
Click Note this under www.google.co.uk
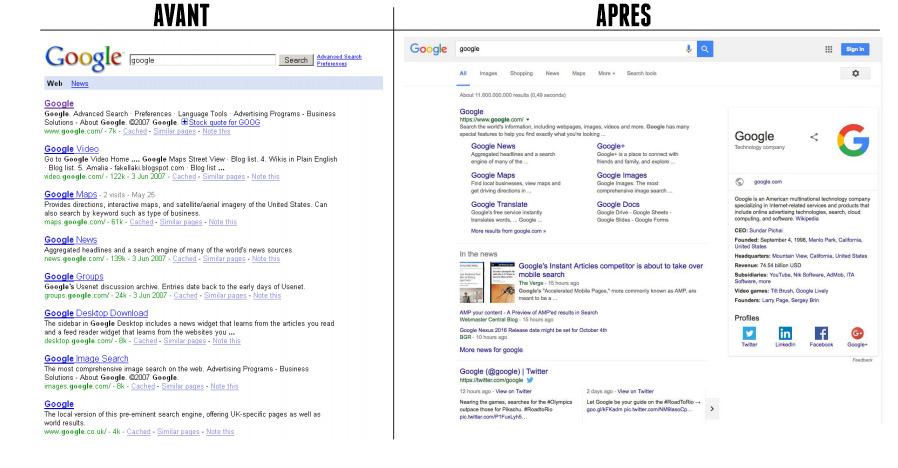pos(220,432)
